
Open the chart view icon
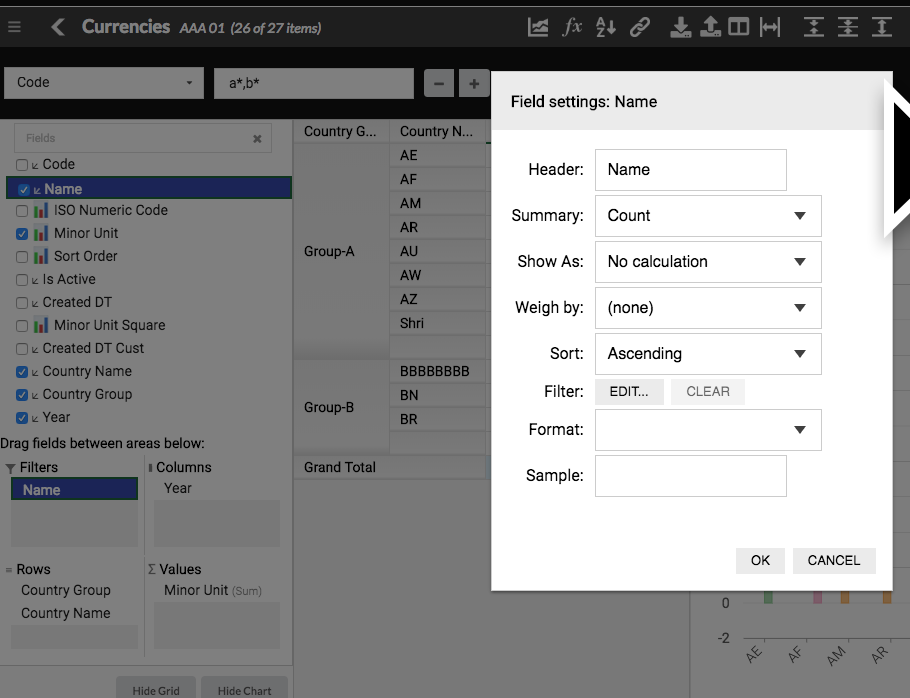pyautogui.click(x=538, y=27)
